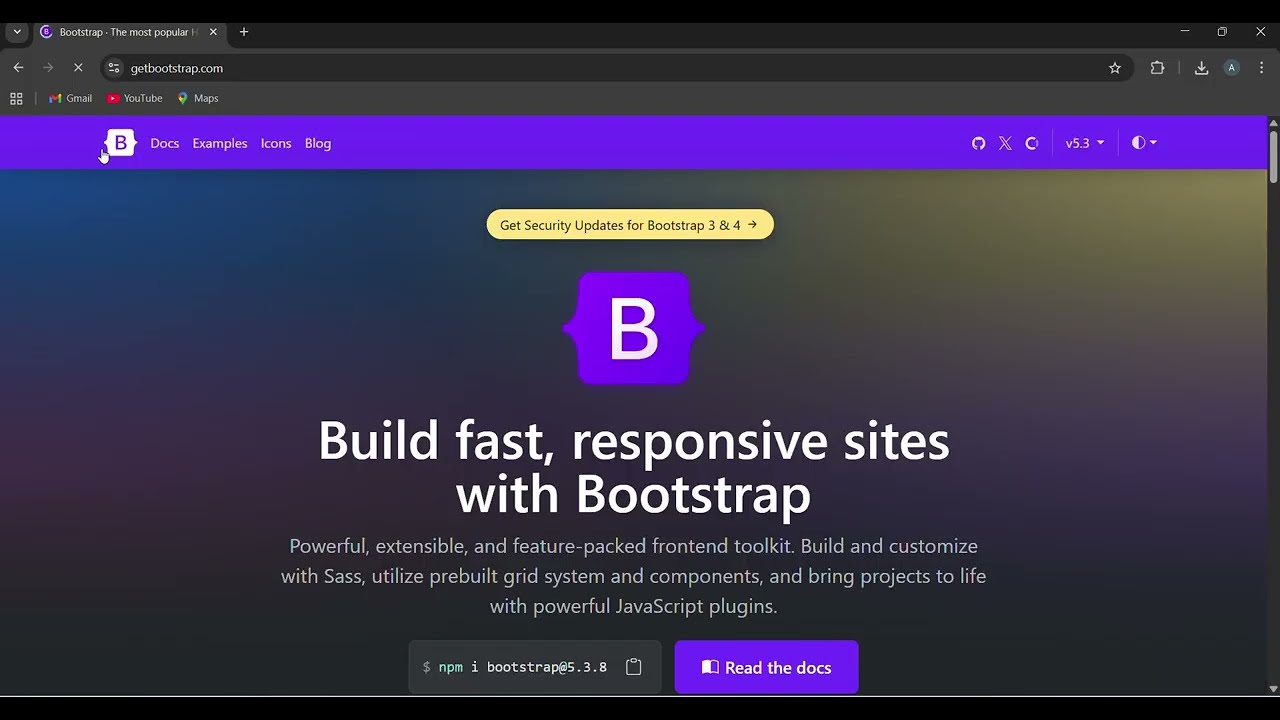Open the apps grid in bookmarks bar

(x=16, y=98)
